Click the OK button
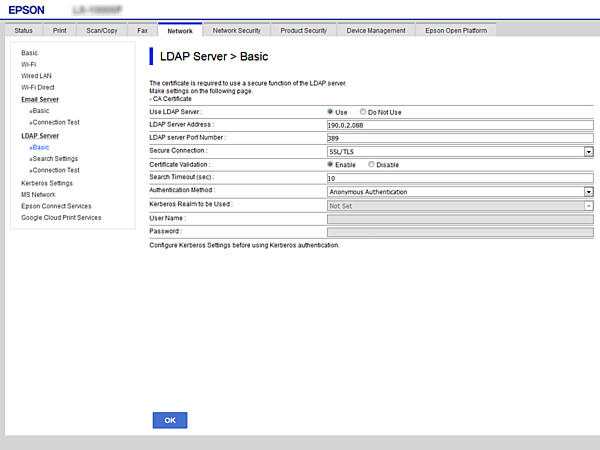Image resolution: width=600 pixels, height=450 pixels. 170,420
